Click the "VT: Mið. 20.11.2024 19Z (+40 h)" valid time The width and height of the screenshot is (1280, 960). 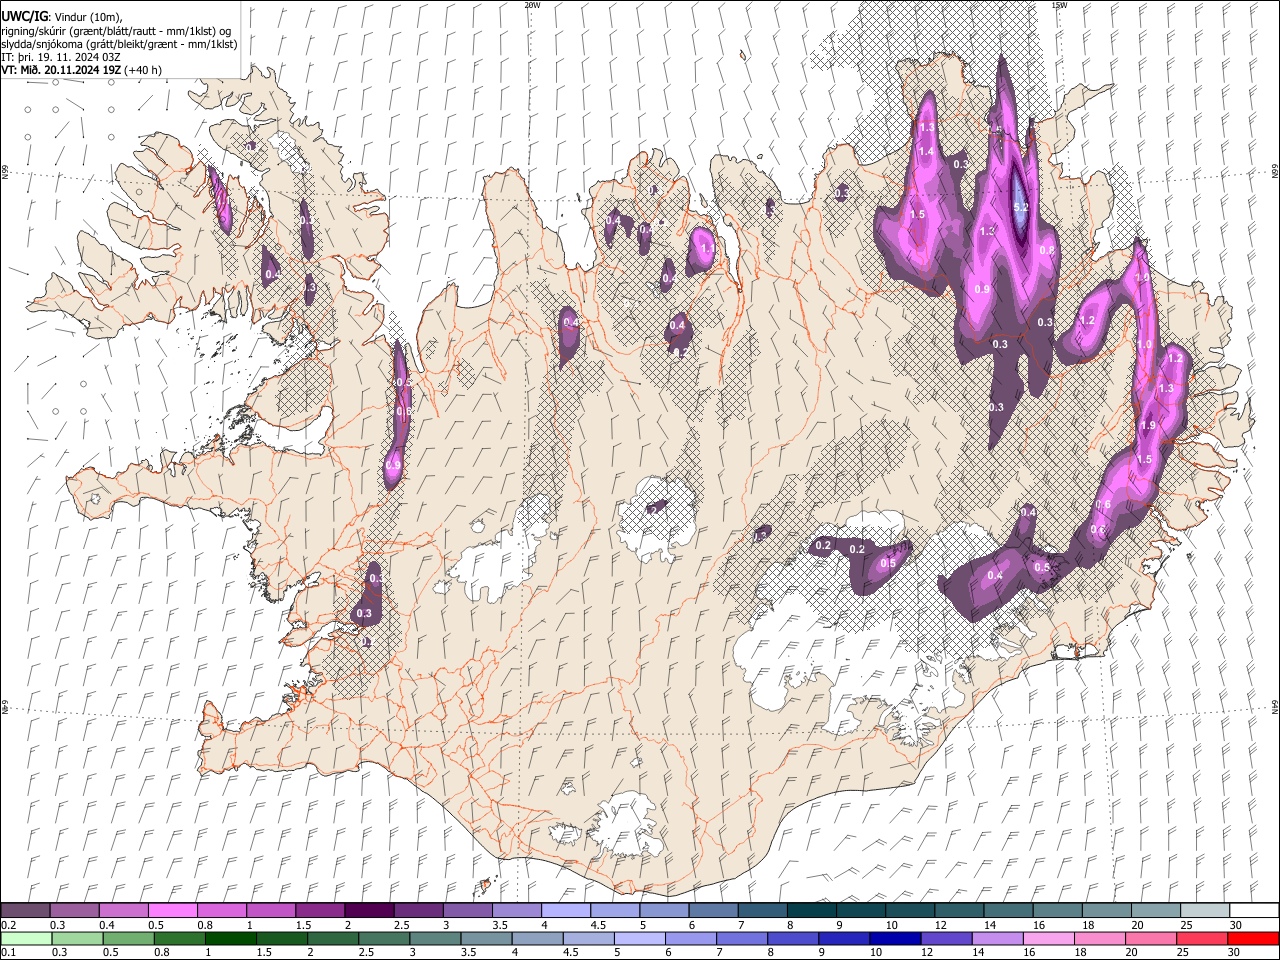pyautogui.click(x=81, y=70)
